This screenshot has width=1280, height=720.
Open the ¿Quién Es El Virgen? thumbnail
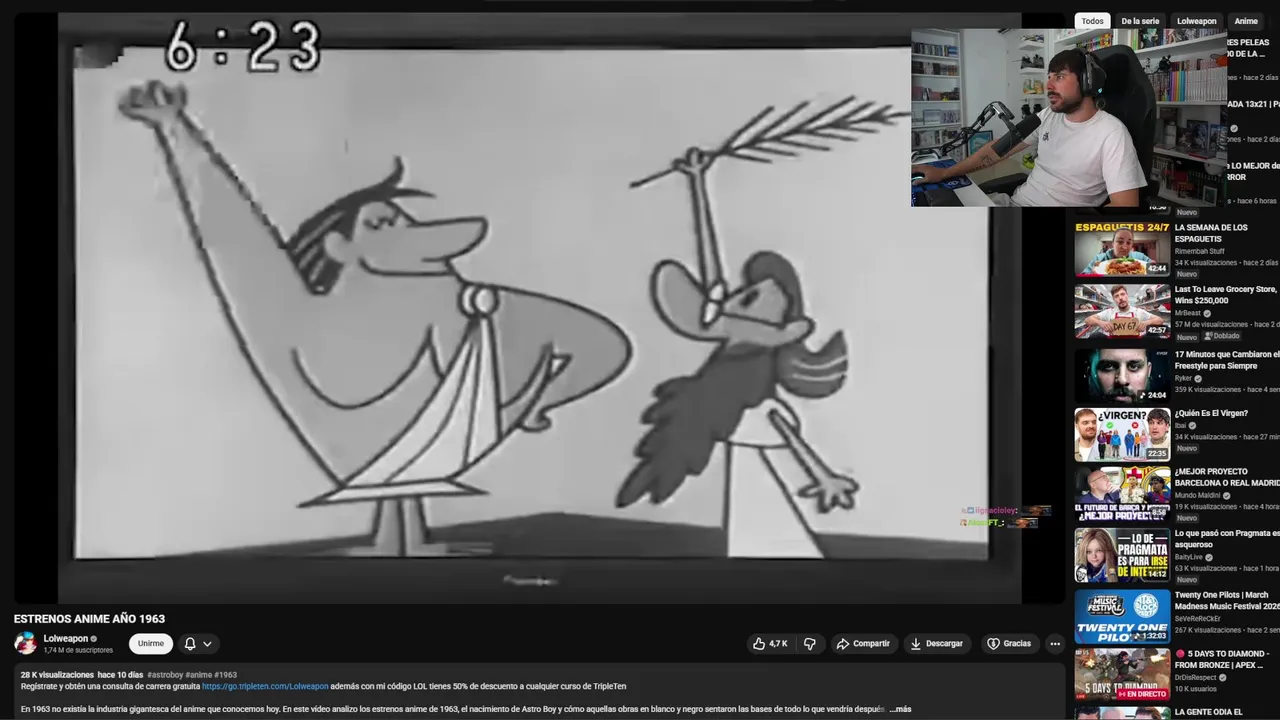click(x=1122, y=434)
